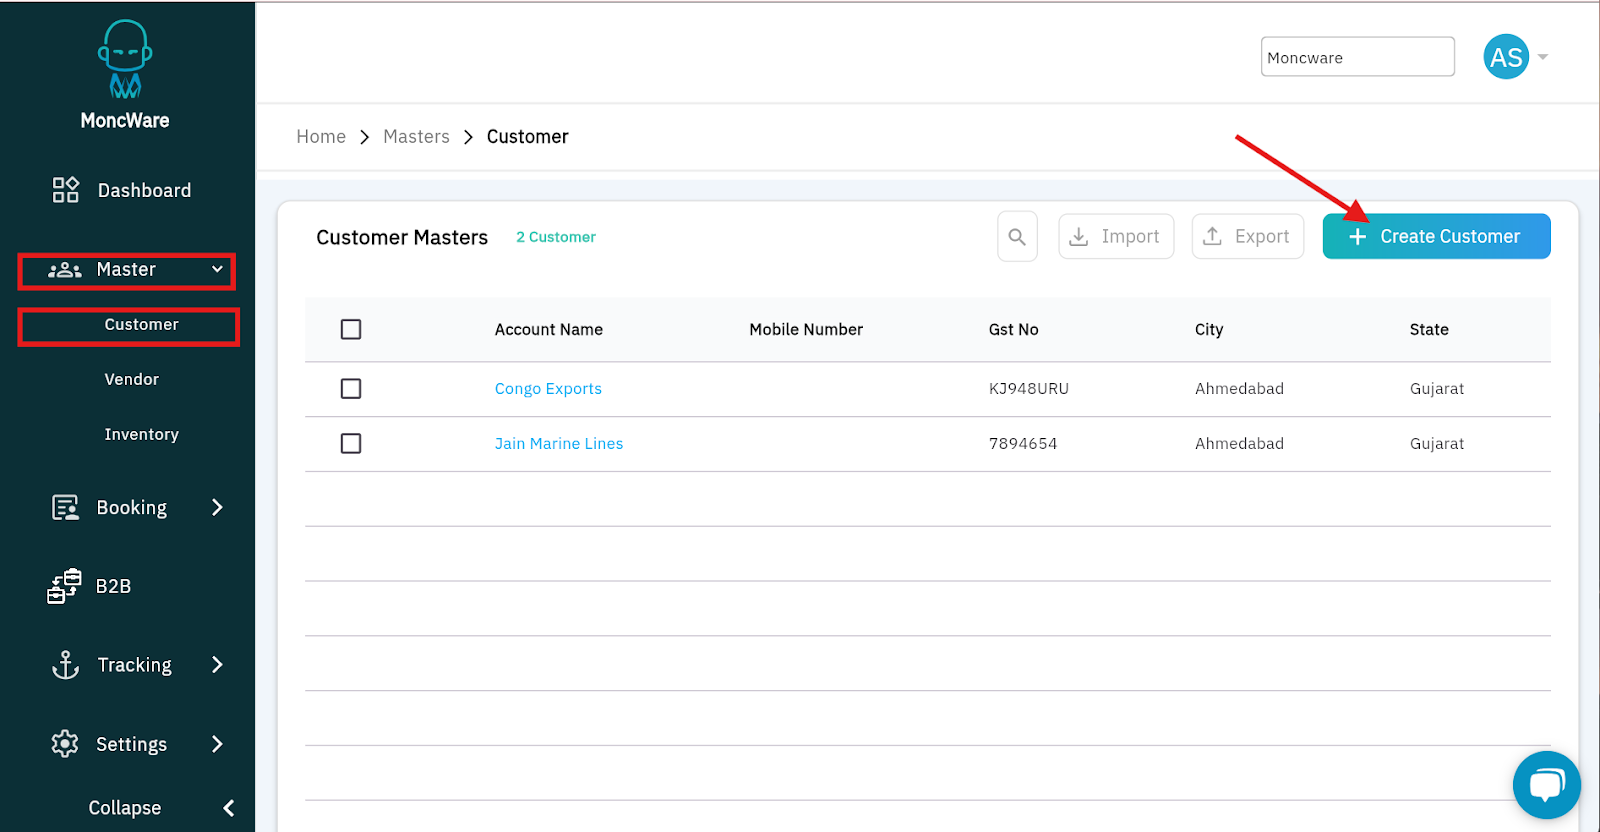Image resolution: width=1600 pixels, height=832 pixels.
Task: Expand the Settings menu chevron
Action: [x=217, y=744]
